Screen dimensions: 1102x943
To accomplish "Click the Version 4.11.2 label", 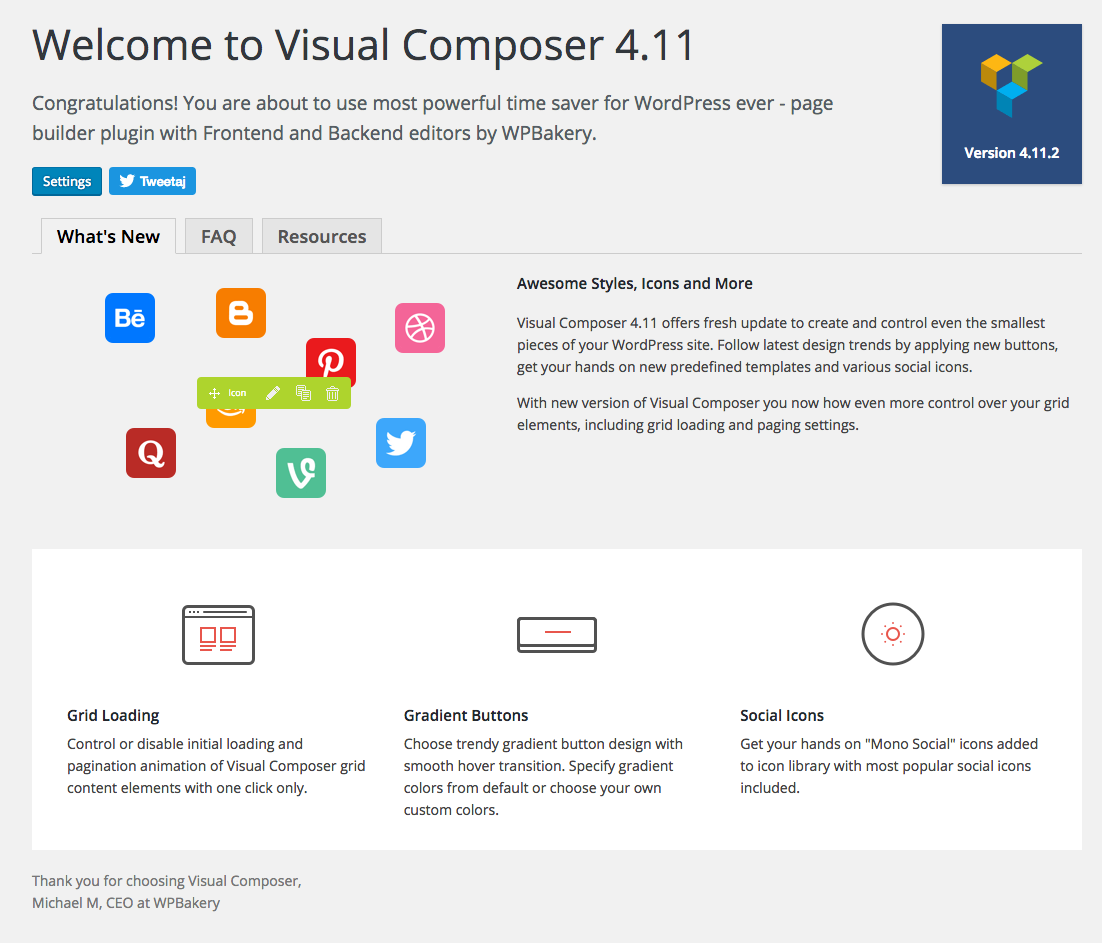I will click(x=1011, y=152).
